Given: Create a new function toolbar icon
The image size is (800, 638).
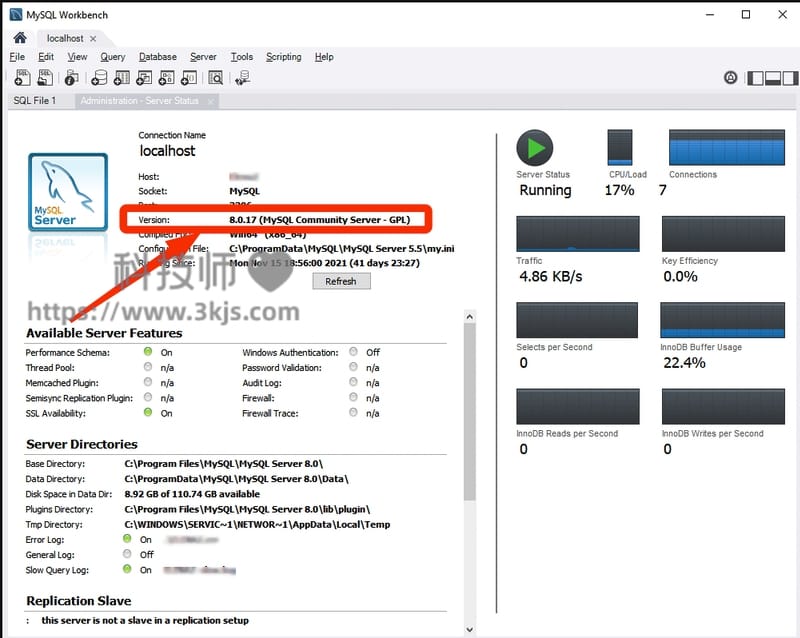Looking at the screenshot, I should 189,78.
